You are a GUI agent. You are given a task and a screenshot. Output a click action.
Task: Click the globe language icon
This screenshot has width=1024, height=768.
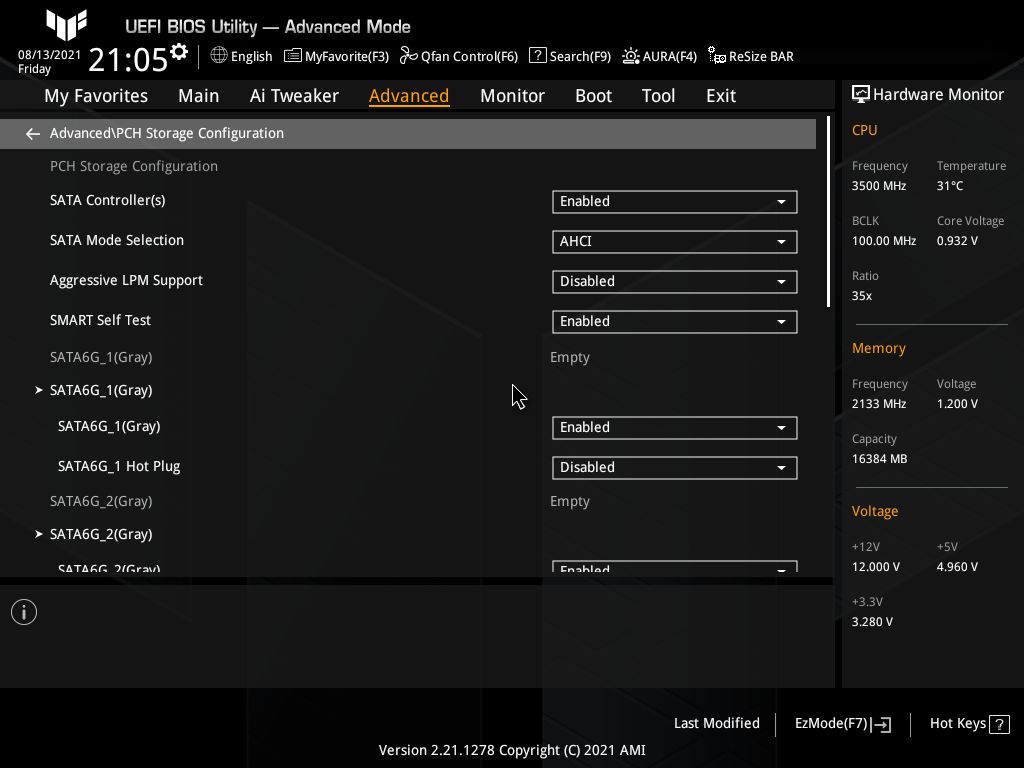[x=219, y=56]
